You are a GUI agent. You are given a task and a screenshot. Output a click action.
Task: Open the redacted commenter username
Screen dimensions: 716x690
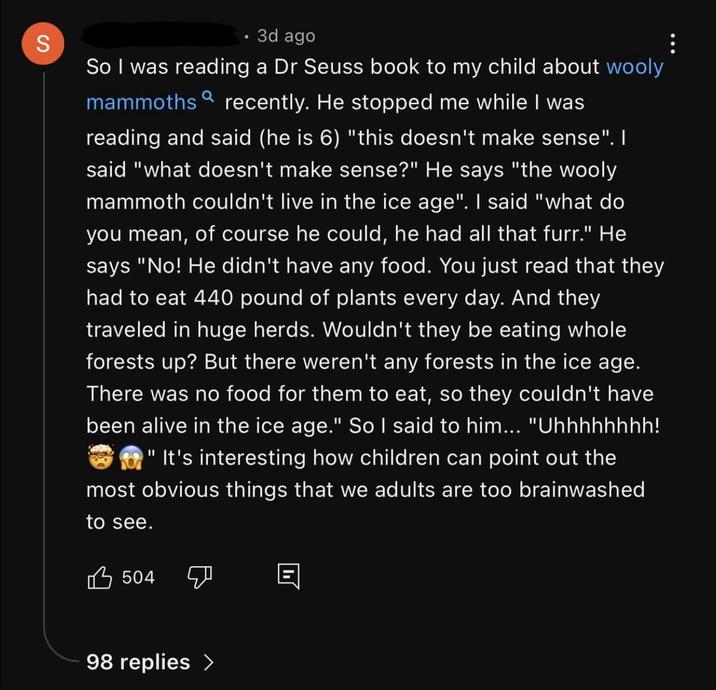click(160, 36)
